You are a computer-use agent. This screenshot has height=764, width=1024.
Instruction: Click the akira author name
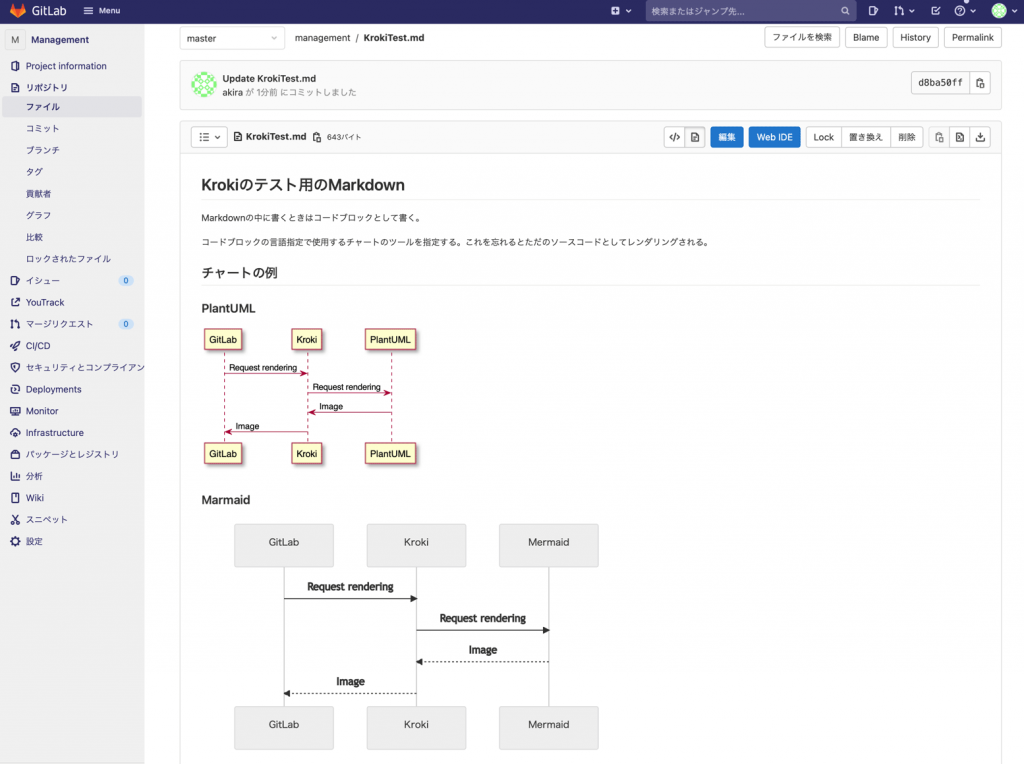pyautogui.click(x=232, y=93)
